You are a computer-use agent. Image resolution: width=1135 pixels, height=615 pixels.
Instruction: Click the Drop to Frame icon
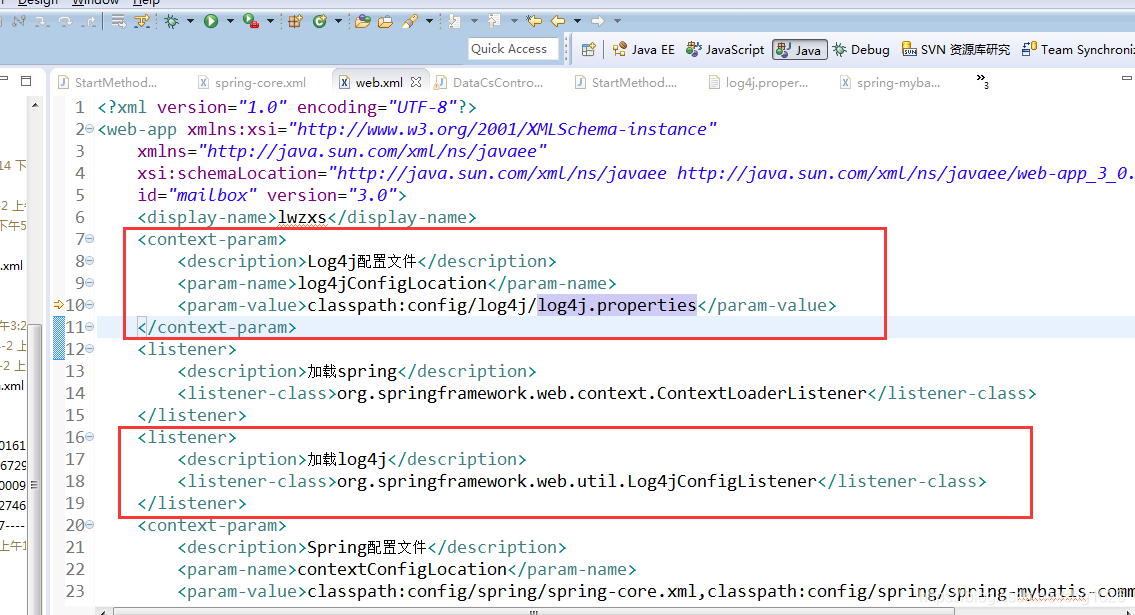point(118,21)
